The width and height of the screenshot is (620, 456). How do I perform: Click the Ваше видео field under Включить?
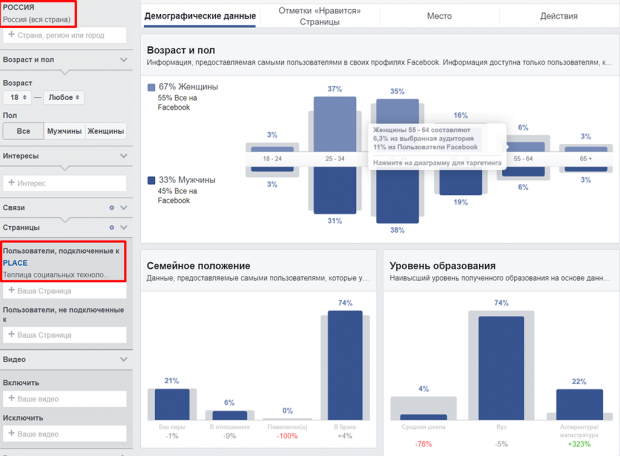click(x=65, y=399)
